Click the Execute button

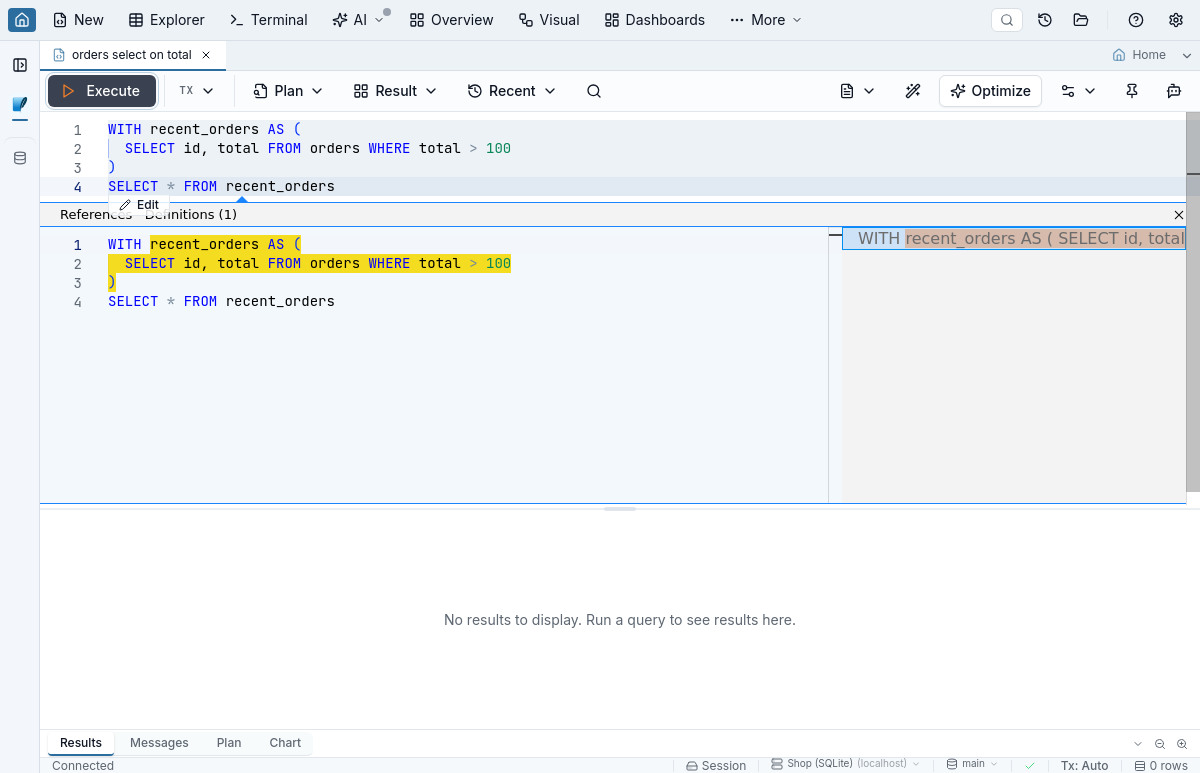102,91
